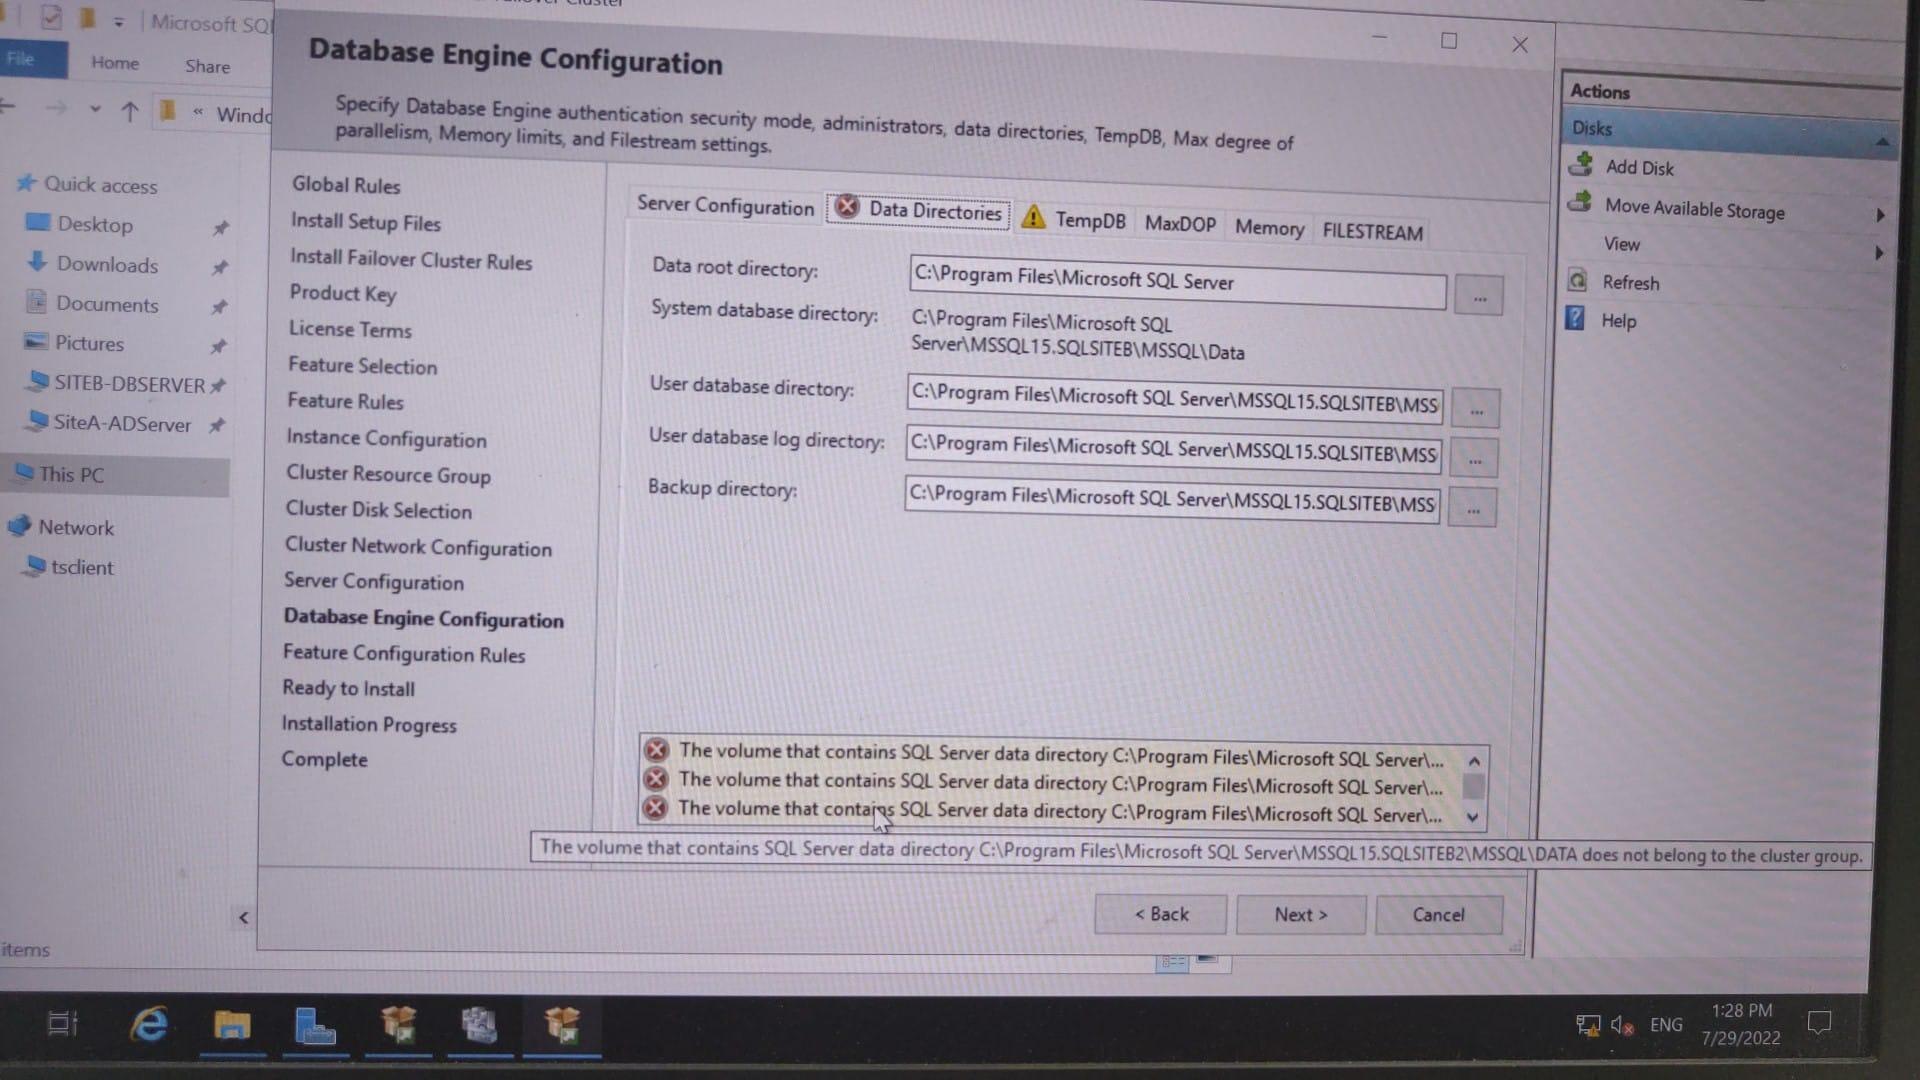Click the User database directory field
The height and width of the screenshot is (1080, 1920).
point(1175,398)
